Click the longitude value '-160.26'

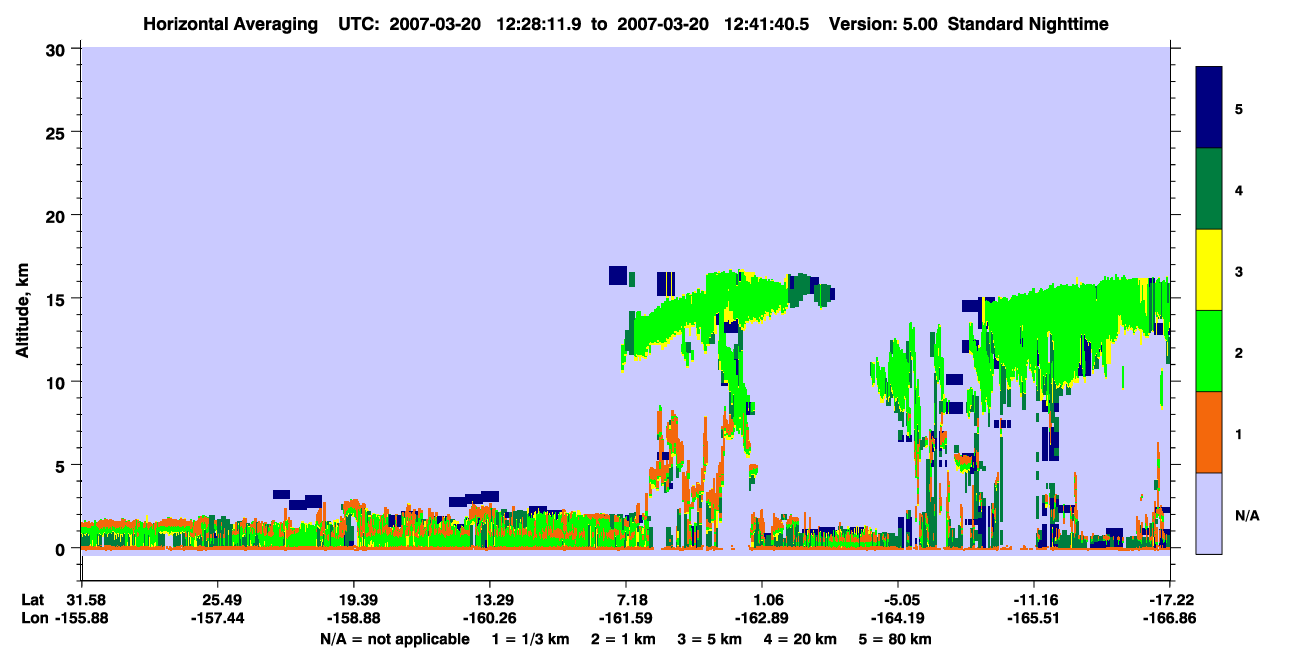pyautogui.click(x=489, y=618)
